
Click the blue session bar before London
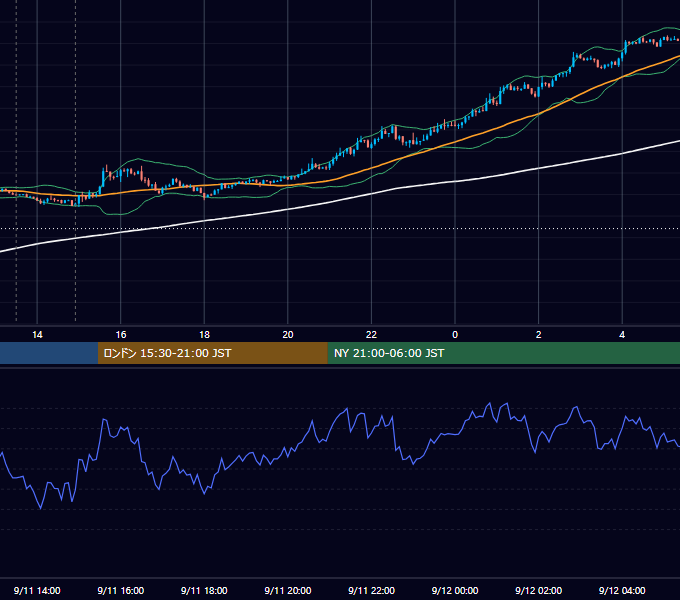(x=49, y=353)
